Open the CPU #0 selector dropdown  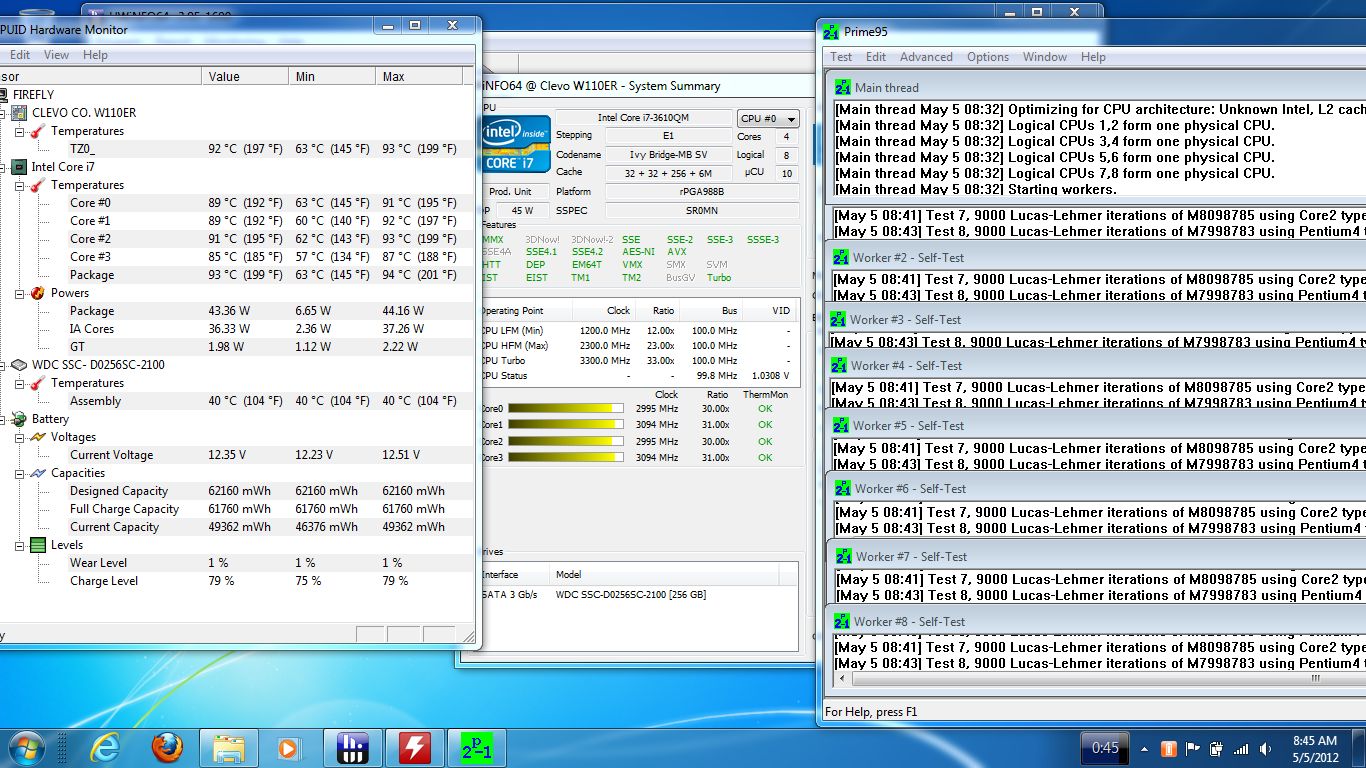(768, 118)
